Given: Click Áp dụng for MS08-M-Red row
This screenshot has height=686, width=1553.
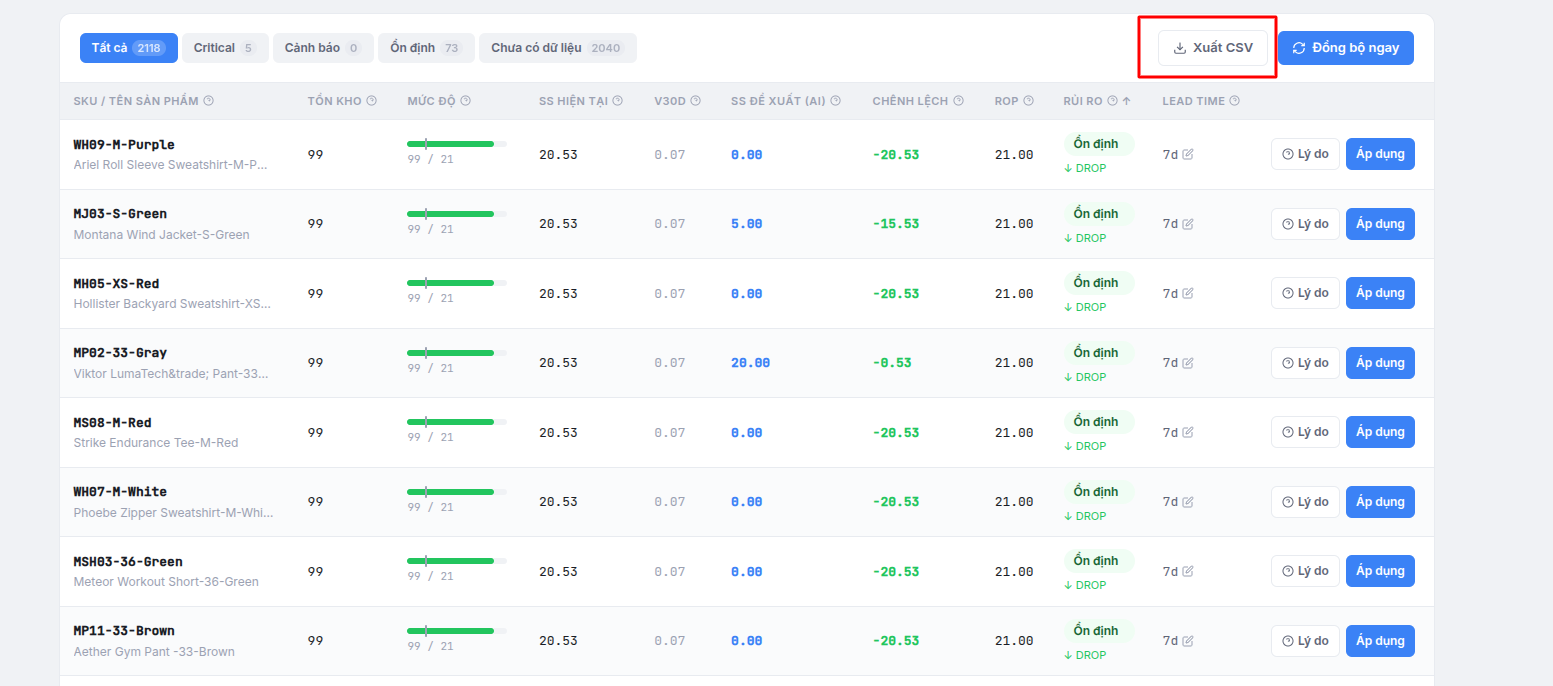Looking at the screenshot, I should (1380, 432).
